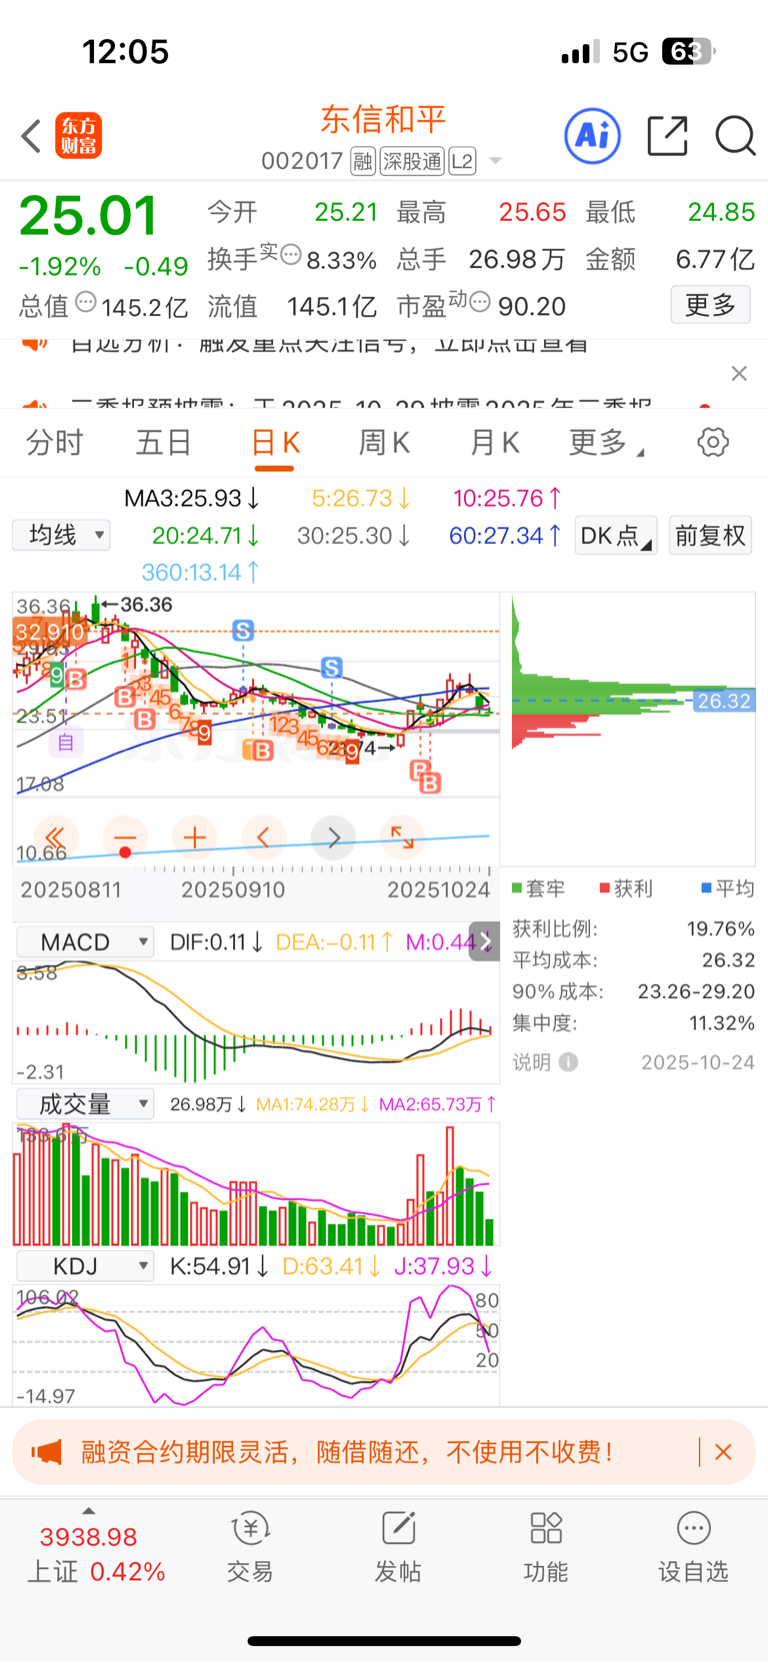Tap info icon beside 说明
Screen dimensions: 768x1663
click(x=569, y=1062)
